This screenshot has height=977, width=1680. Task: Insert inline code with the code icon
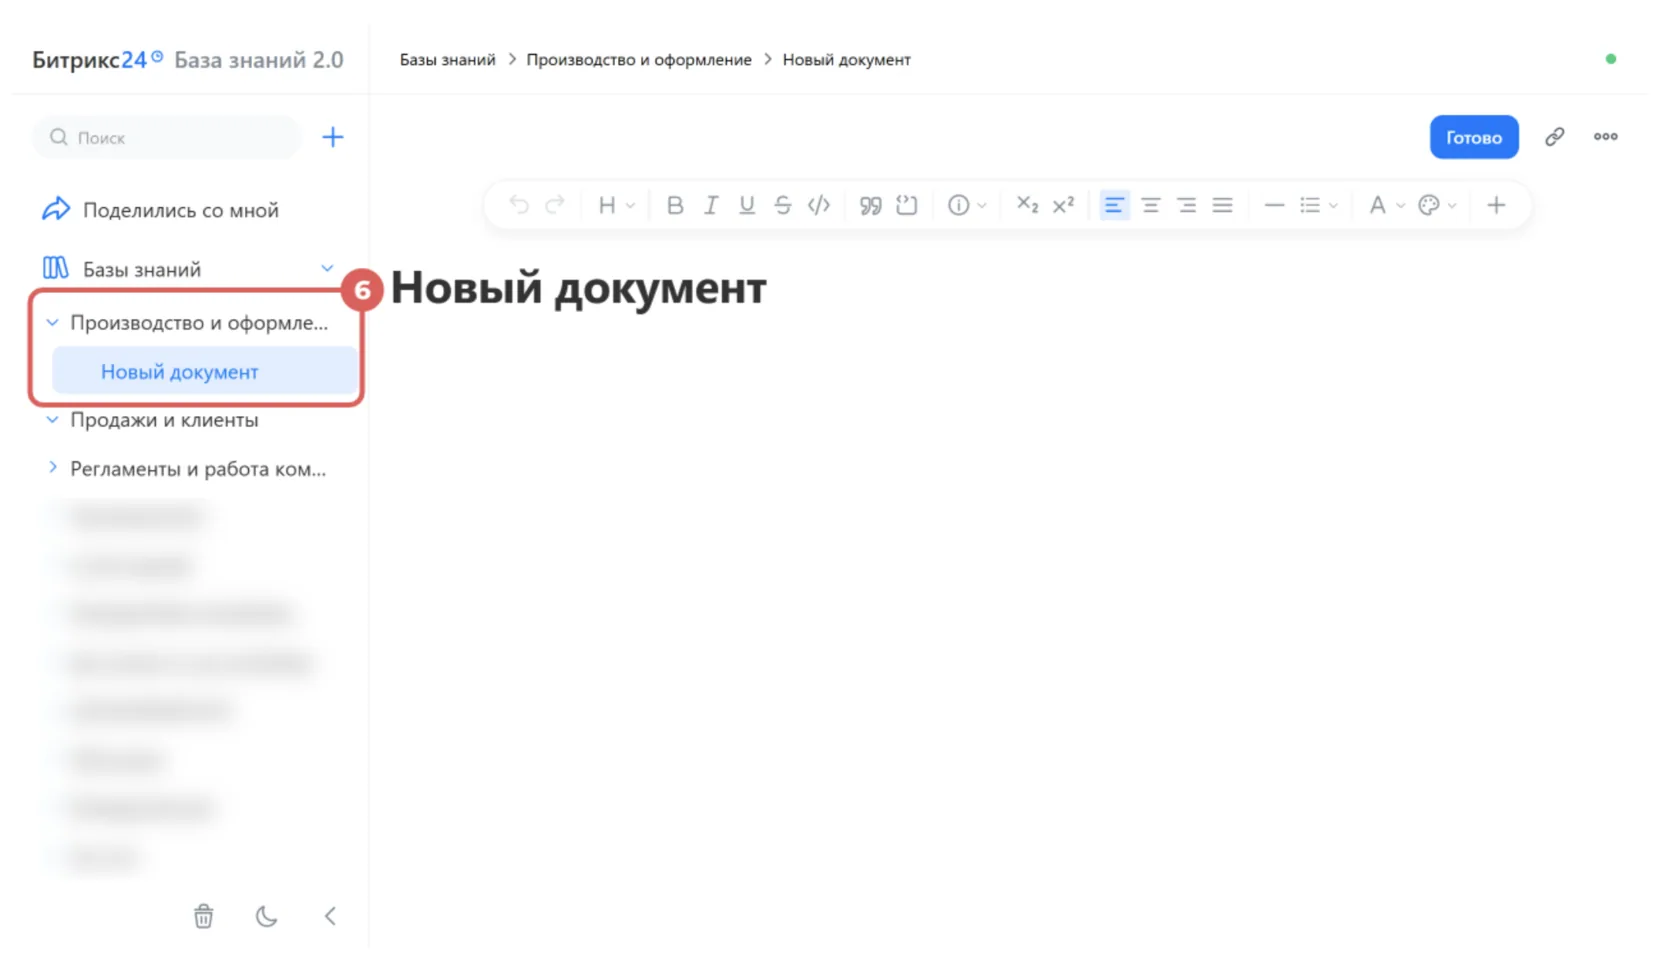click(819, 205)
